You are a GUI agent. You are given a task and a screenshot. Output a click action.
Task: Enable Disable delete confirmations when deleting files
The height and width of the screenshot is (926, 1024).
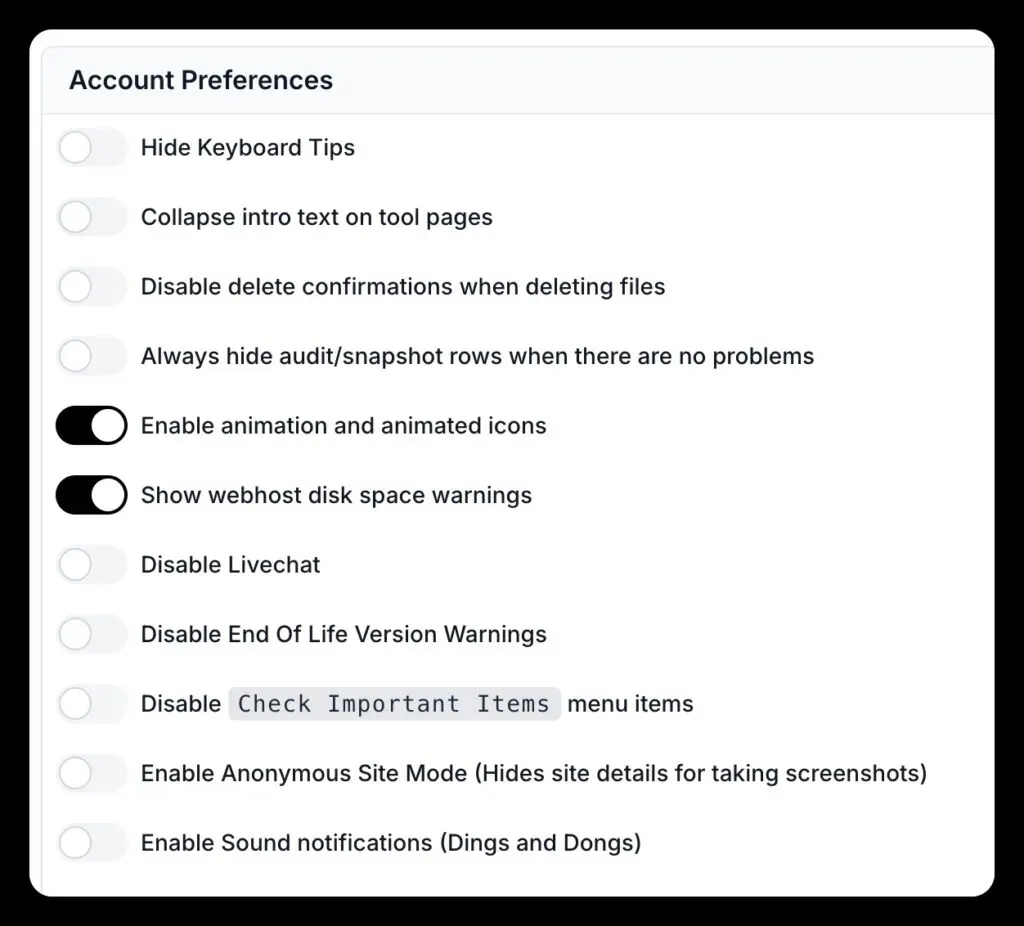pyautogui.click(x=91, y=286)
